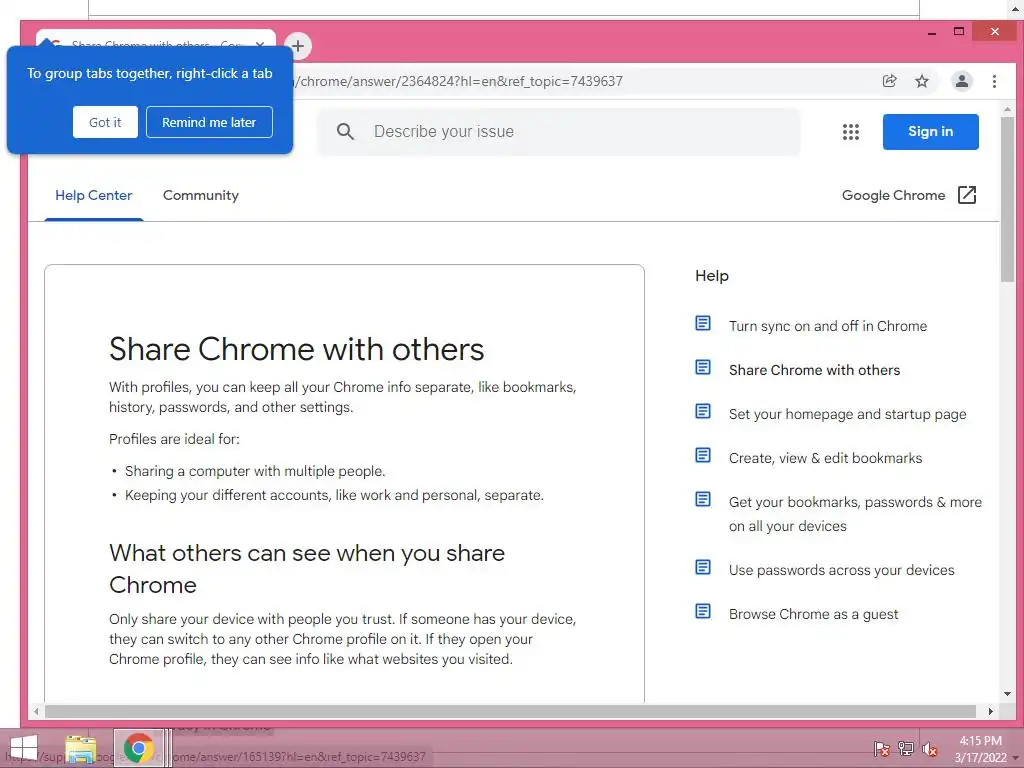Bookmark this page with the star icon

(x=921, y=81)
